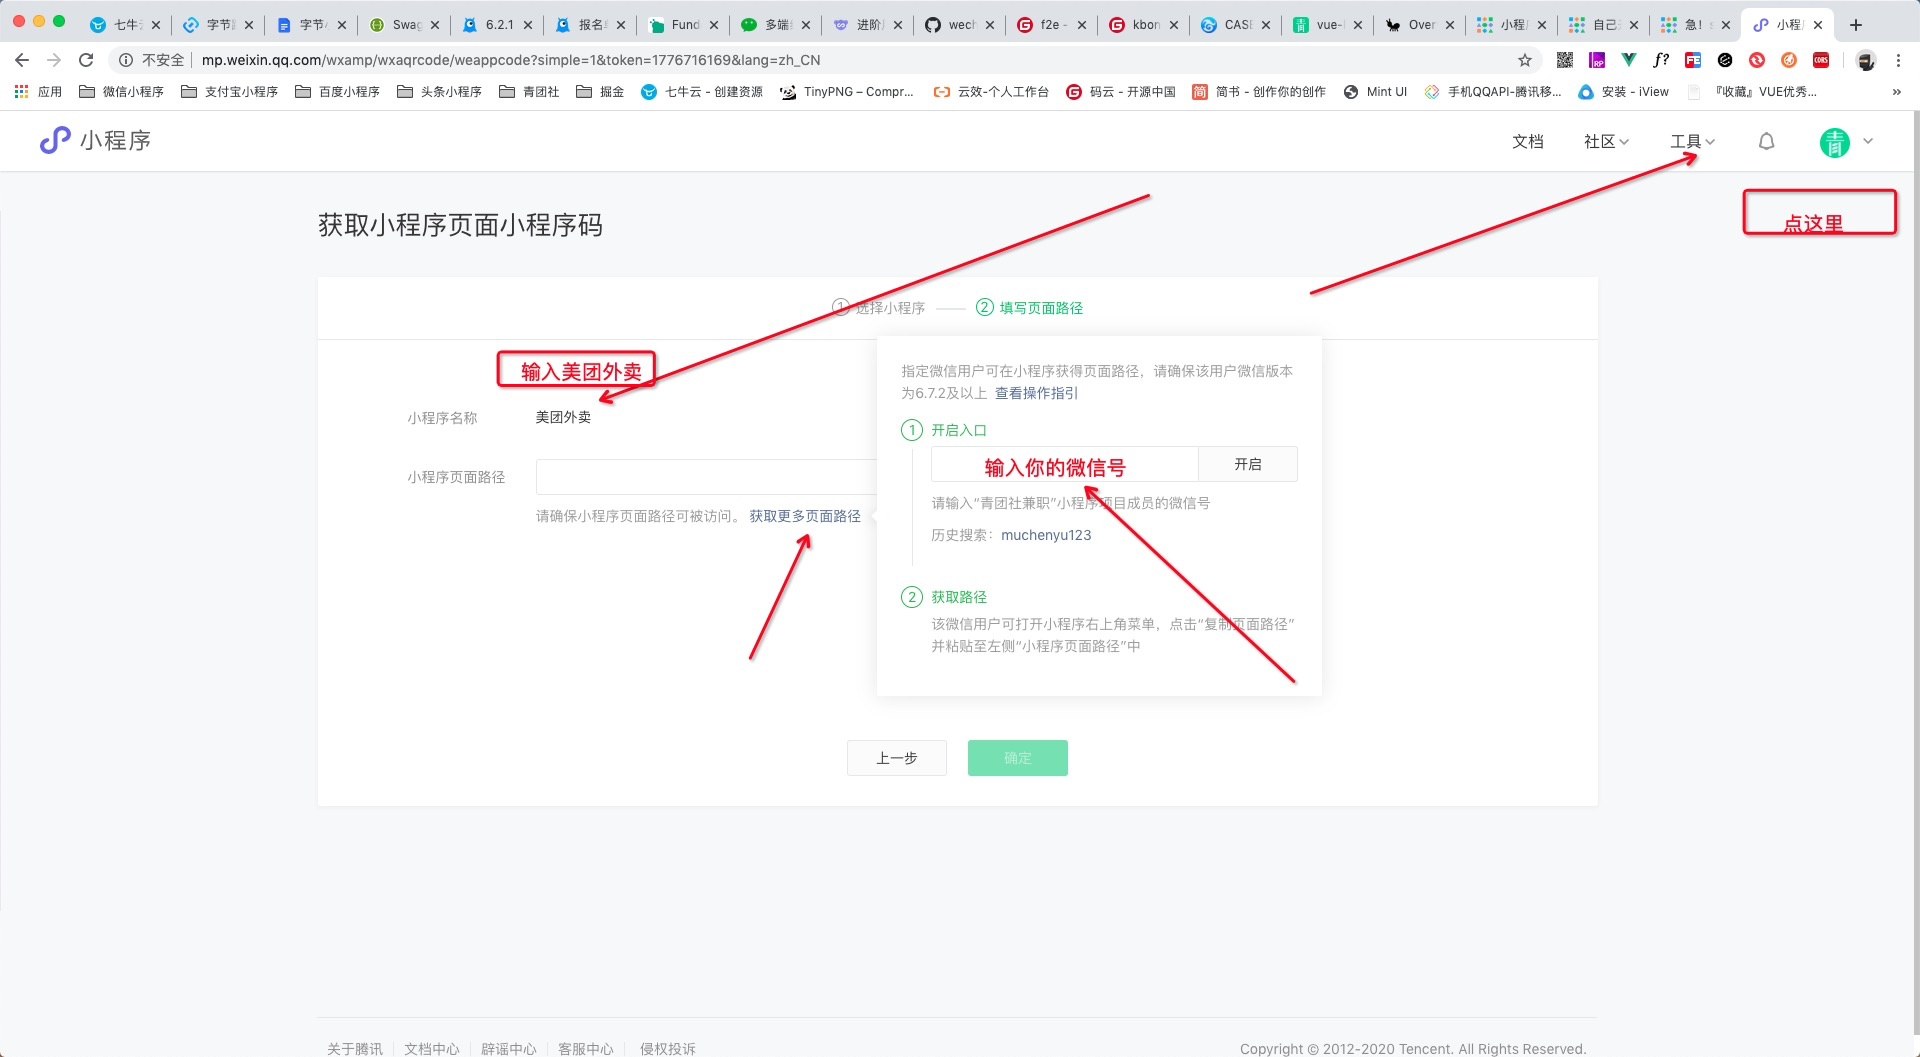1920x1057 pixels.
Task: Open the 掘金 bookmark folder
Action: 601,92
